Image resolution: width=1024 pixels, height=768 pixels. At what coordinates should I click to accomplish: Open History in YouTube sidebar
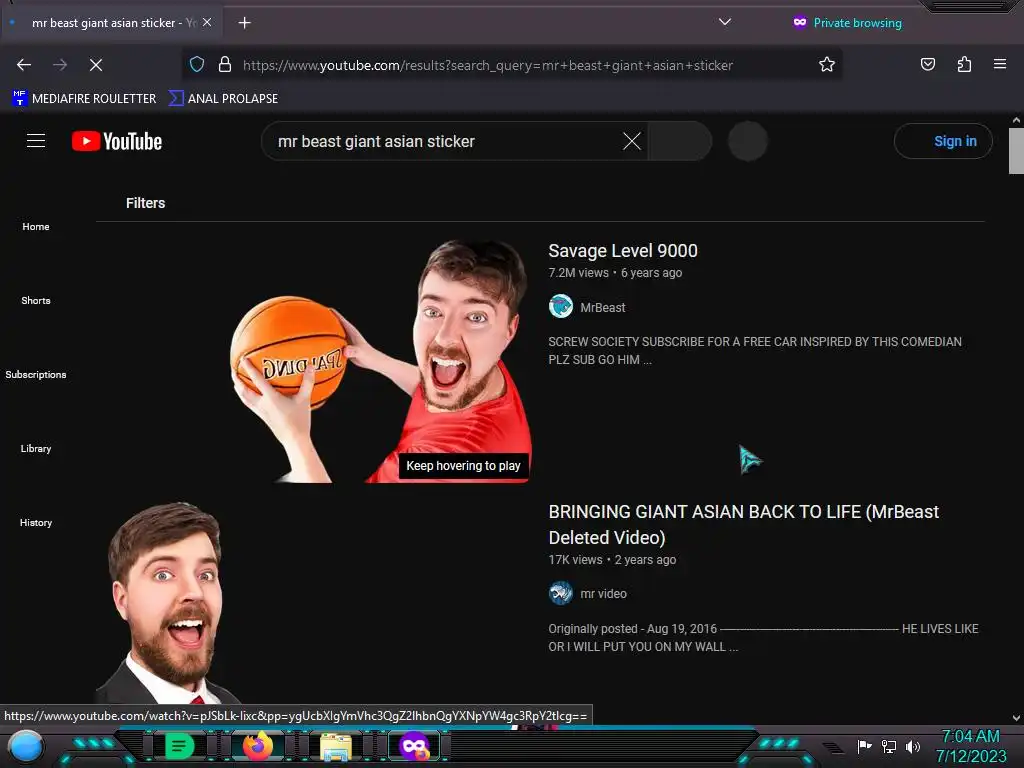tap(36, 522)
